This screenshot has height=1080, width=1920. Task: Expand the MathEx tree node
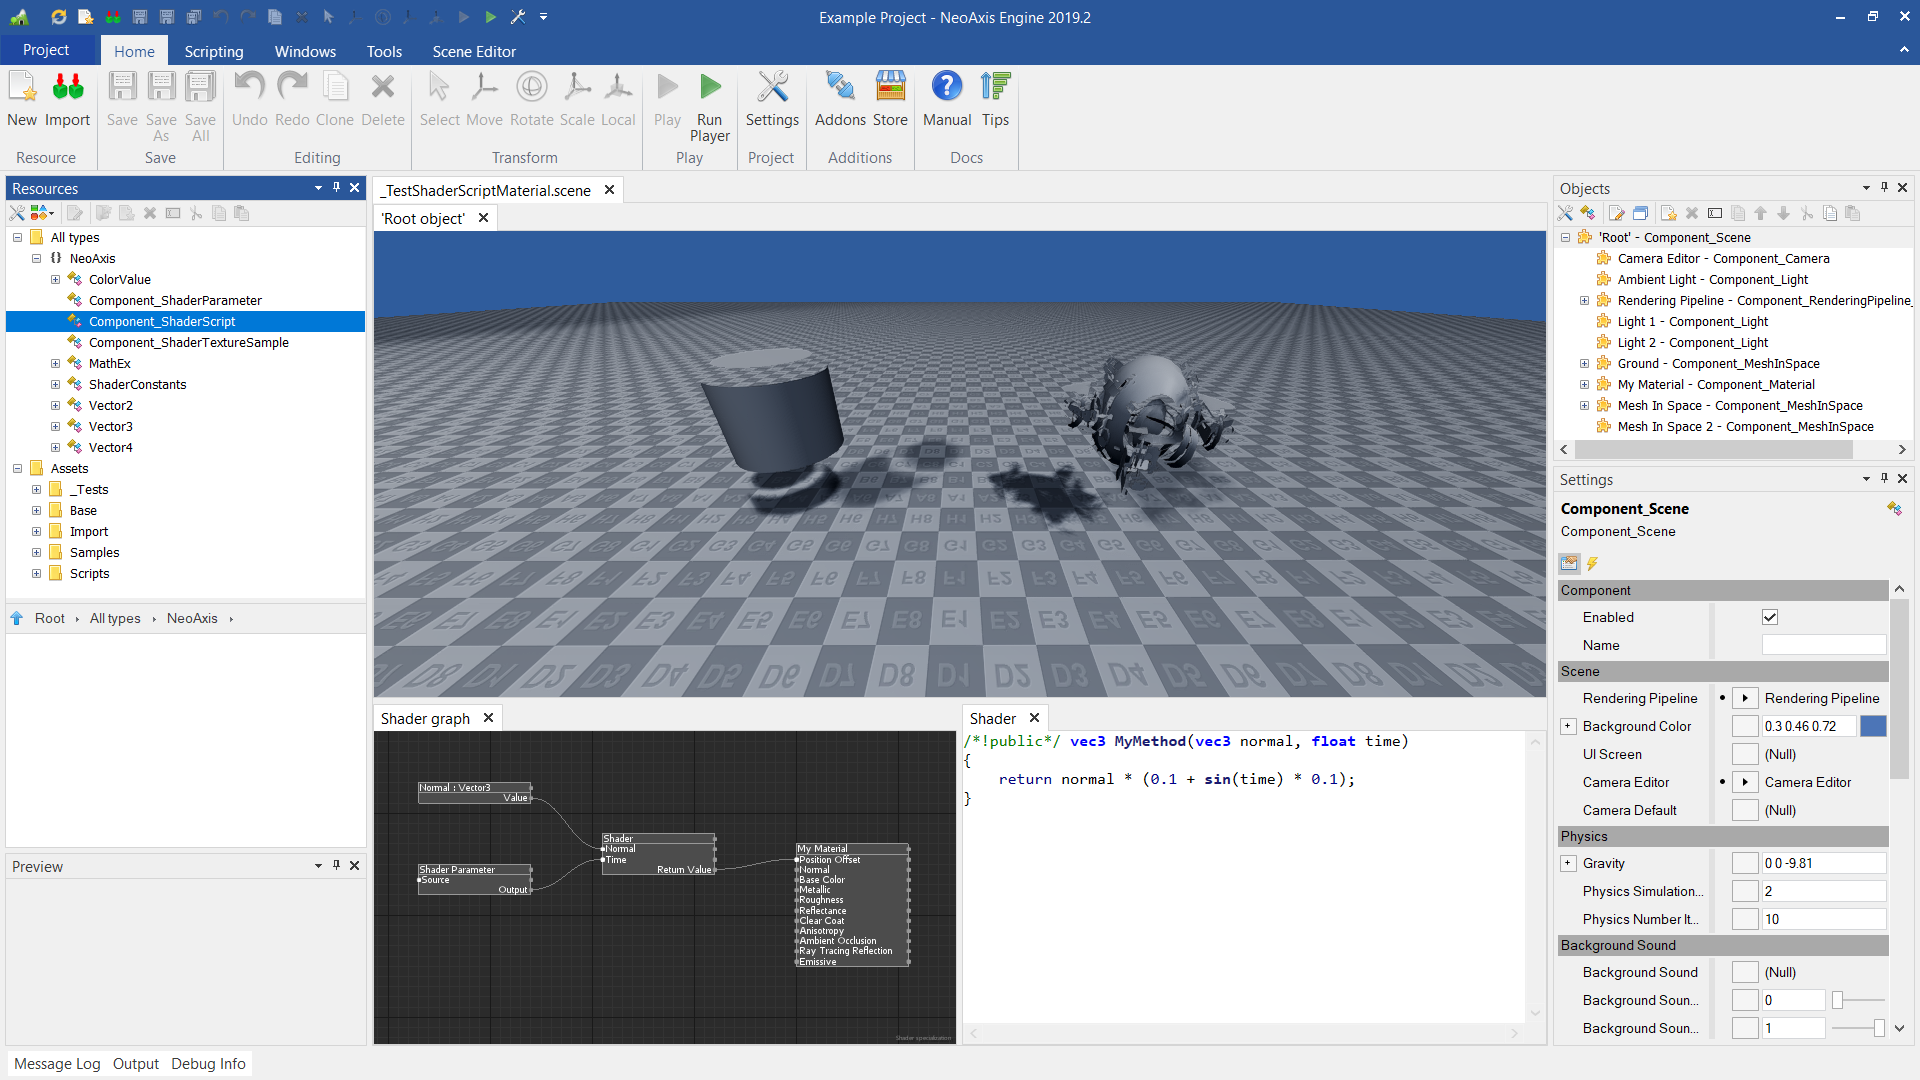point(56,364)
